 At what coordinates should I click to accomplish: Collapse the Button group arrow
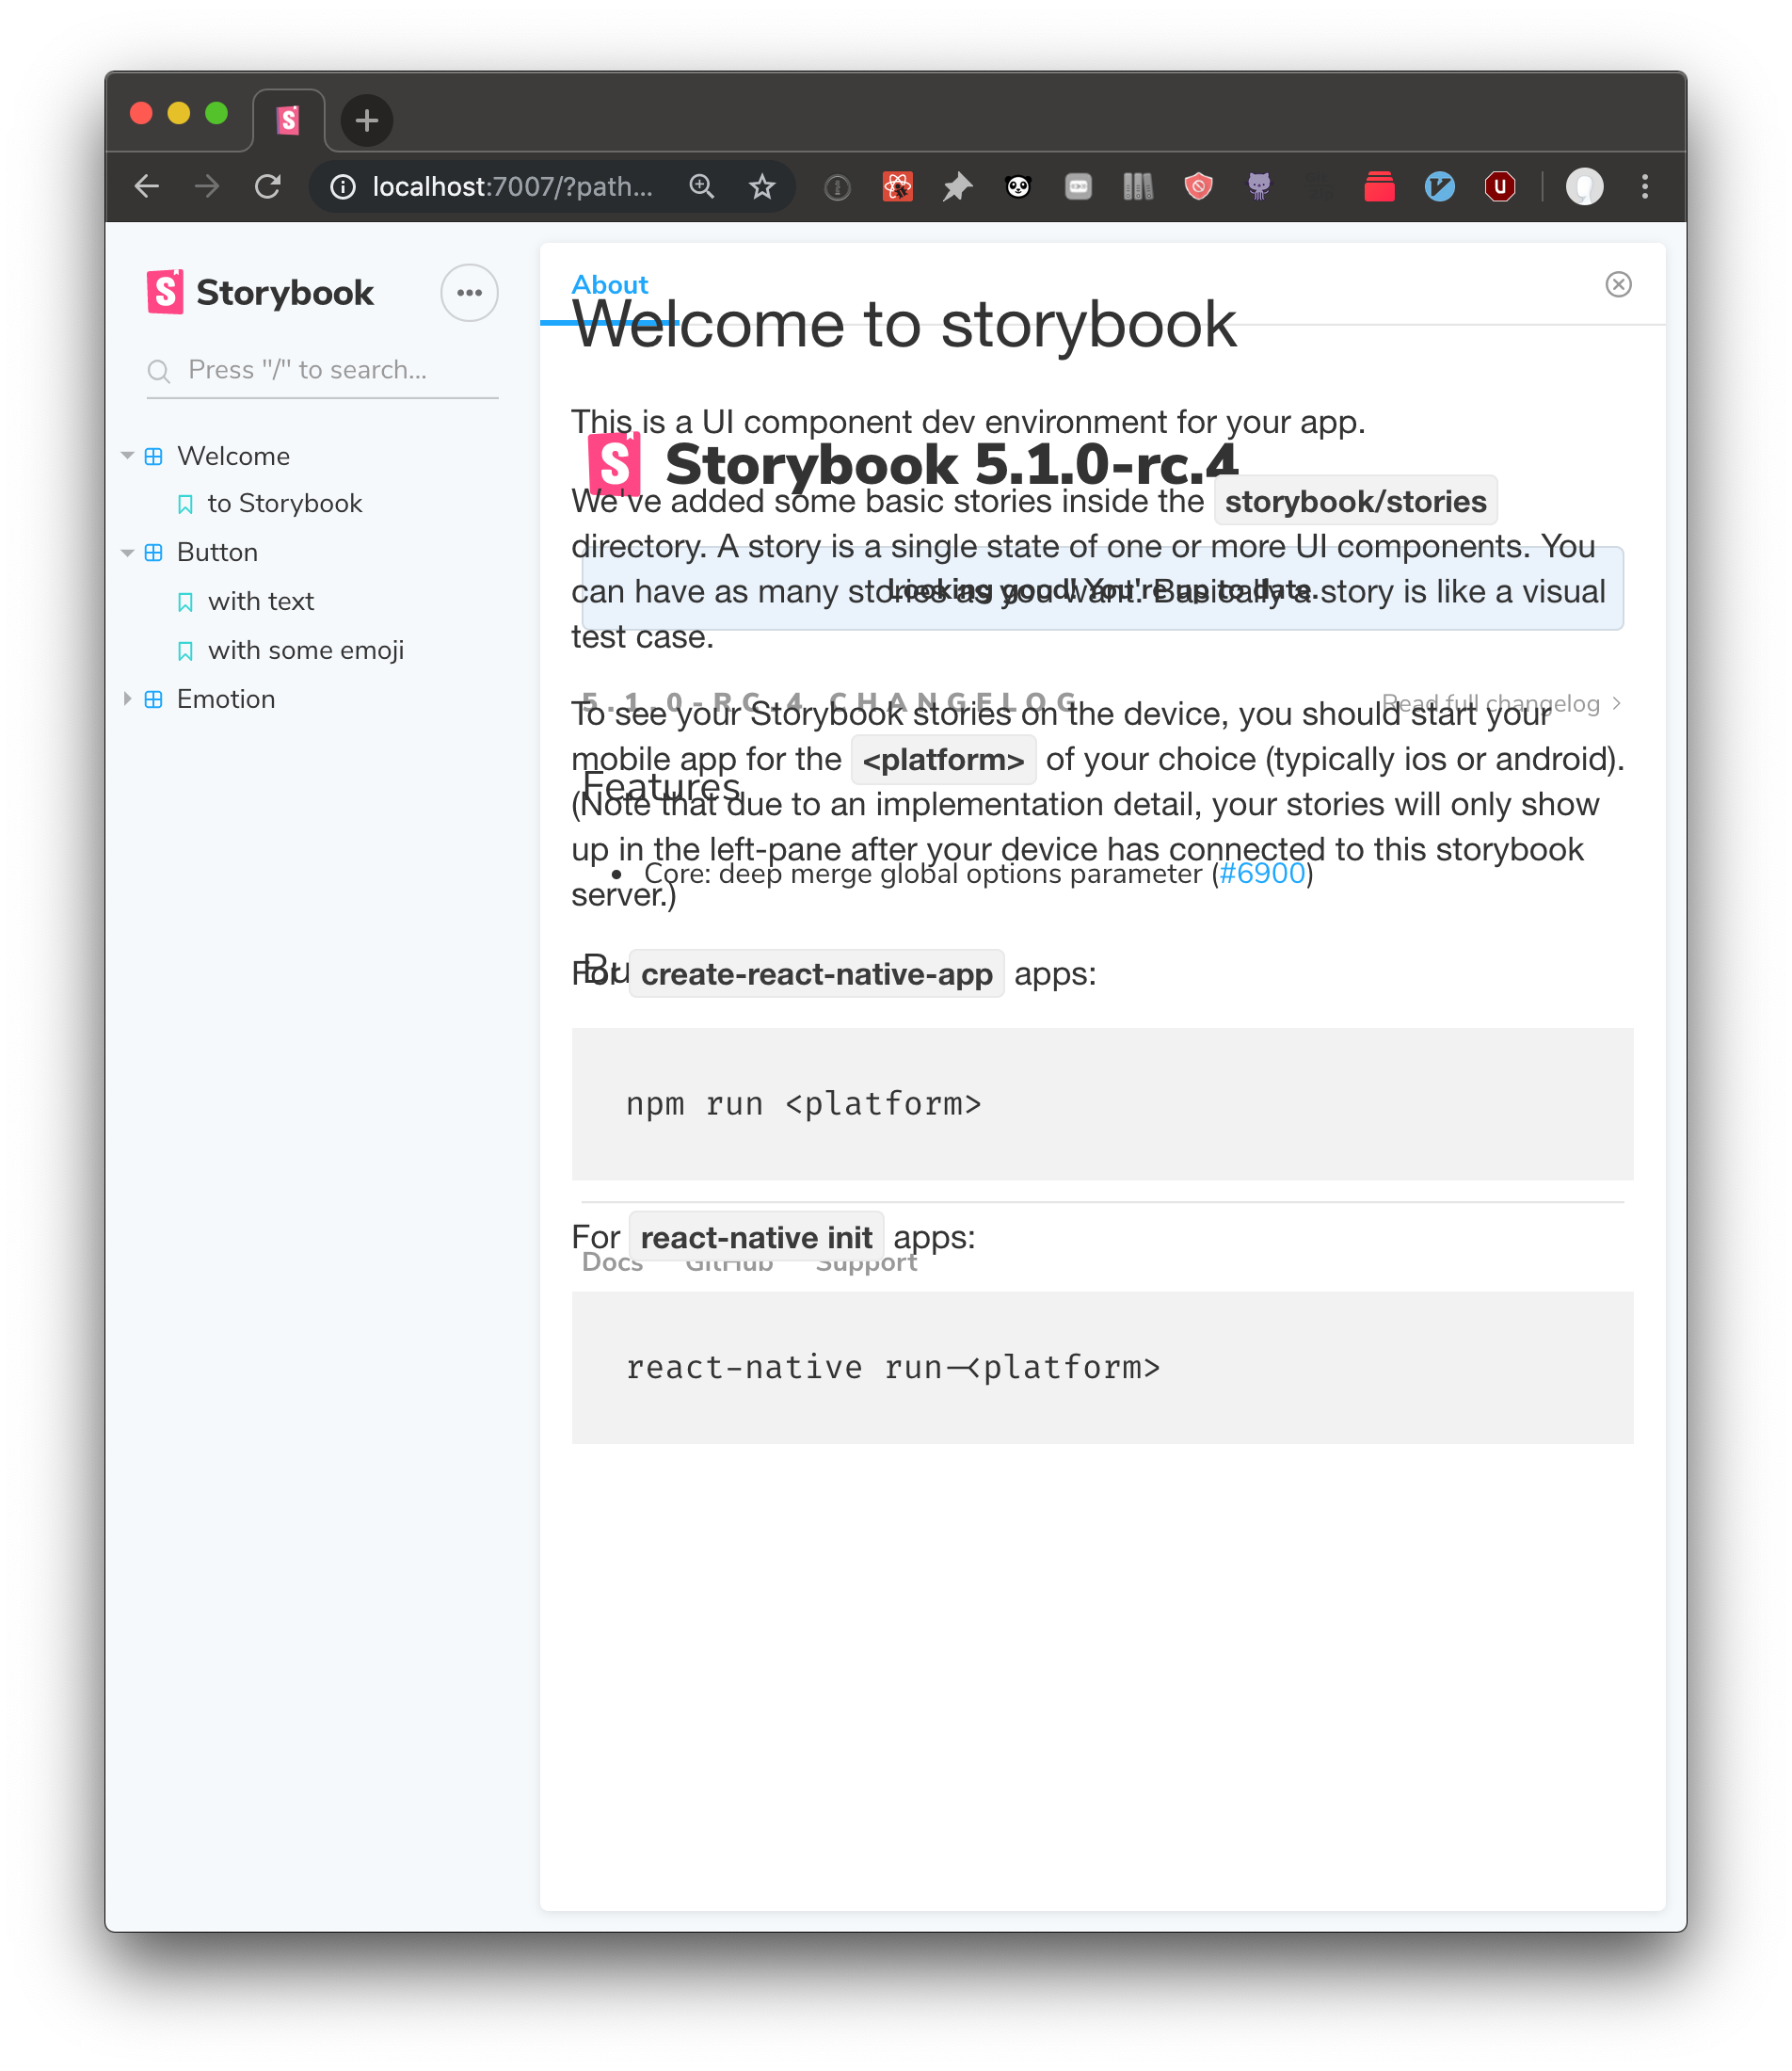[127, 553]
